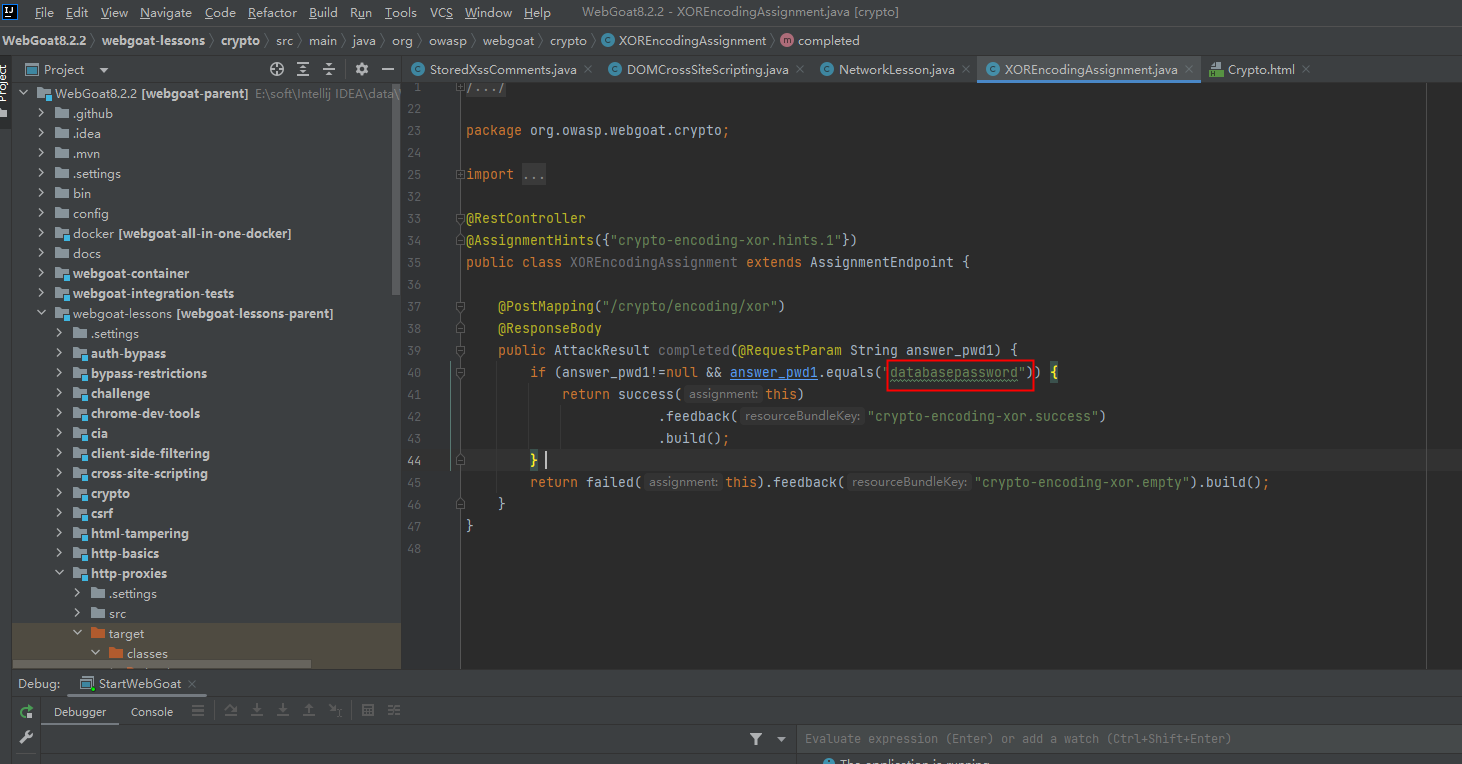Click the Expand All icon in Project panel
Viewport: 1462px width, 764px height.
(x=303, y=69)
